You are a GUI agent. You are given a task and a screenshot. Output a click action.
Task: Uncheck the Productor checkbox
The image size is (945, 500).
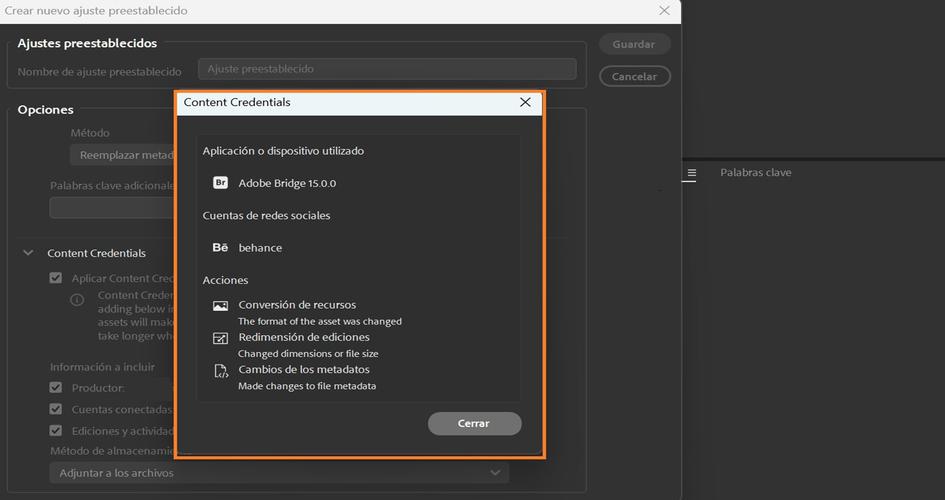pos(56,387)
